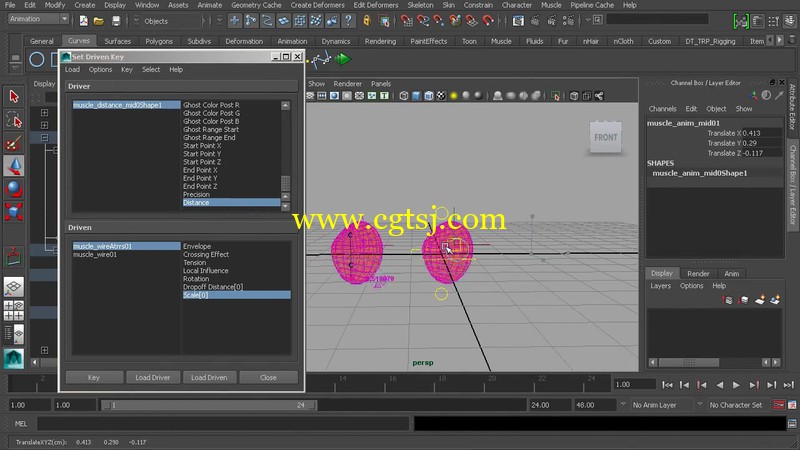Viewport: 800px width, 450px height.
Task: Select the arrow Select tool
Action: [14, 96]
